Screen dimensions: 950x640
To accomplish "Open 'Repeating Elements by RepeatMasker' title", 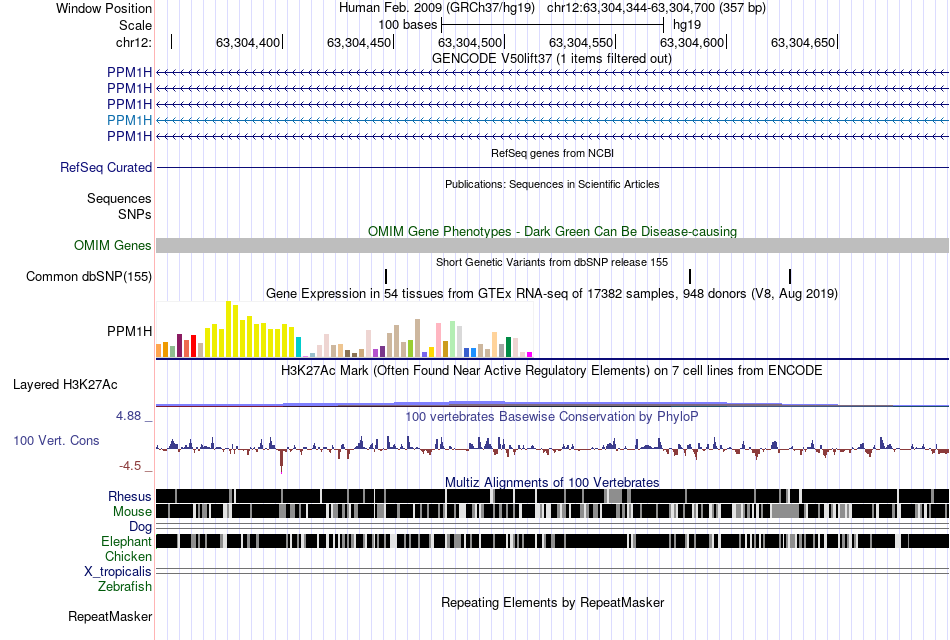I will coord(552,603).
